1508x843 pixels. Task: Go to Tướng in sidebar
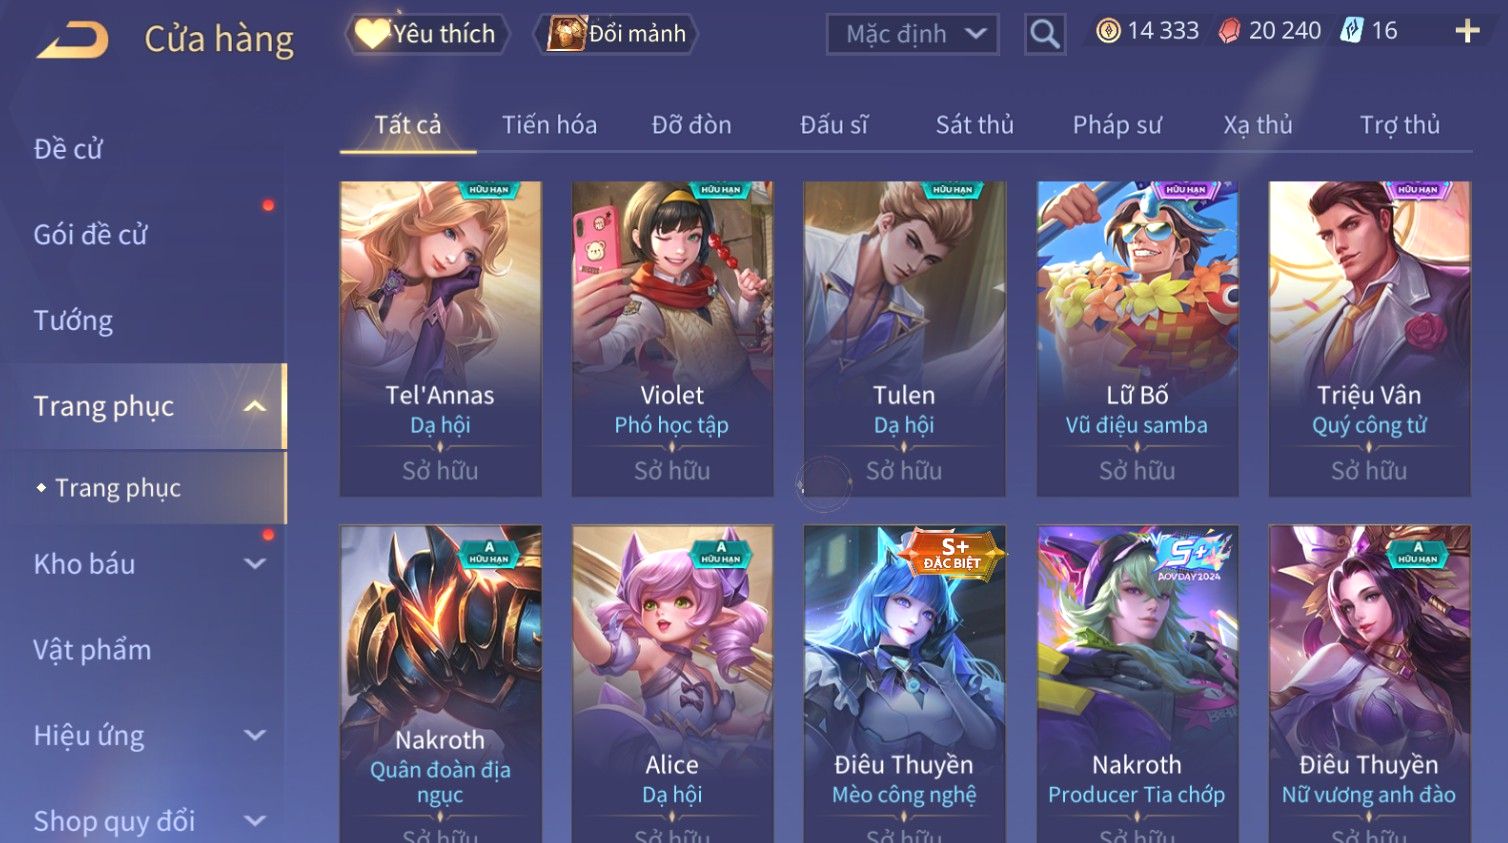click(73, 321)
